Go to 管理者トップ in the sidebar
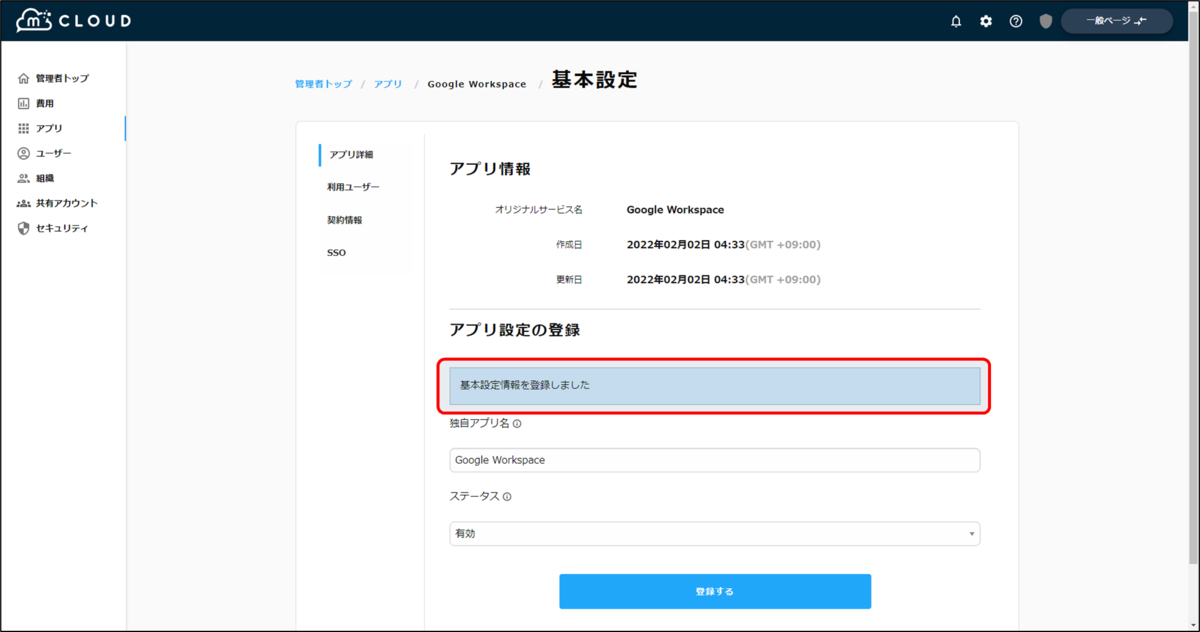The image size is (1200, 632). pyautogui.click(x=62, y=78)
